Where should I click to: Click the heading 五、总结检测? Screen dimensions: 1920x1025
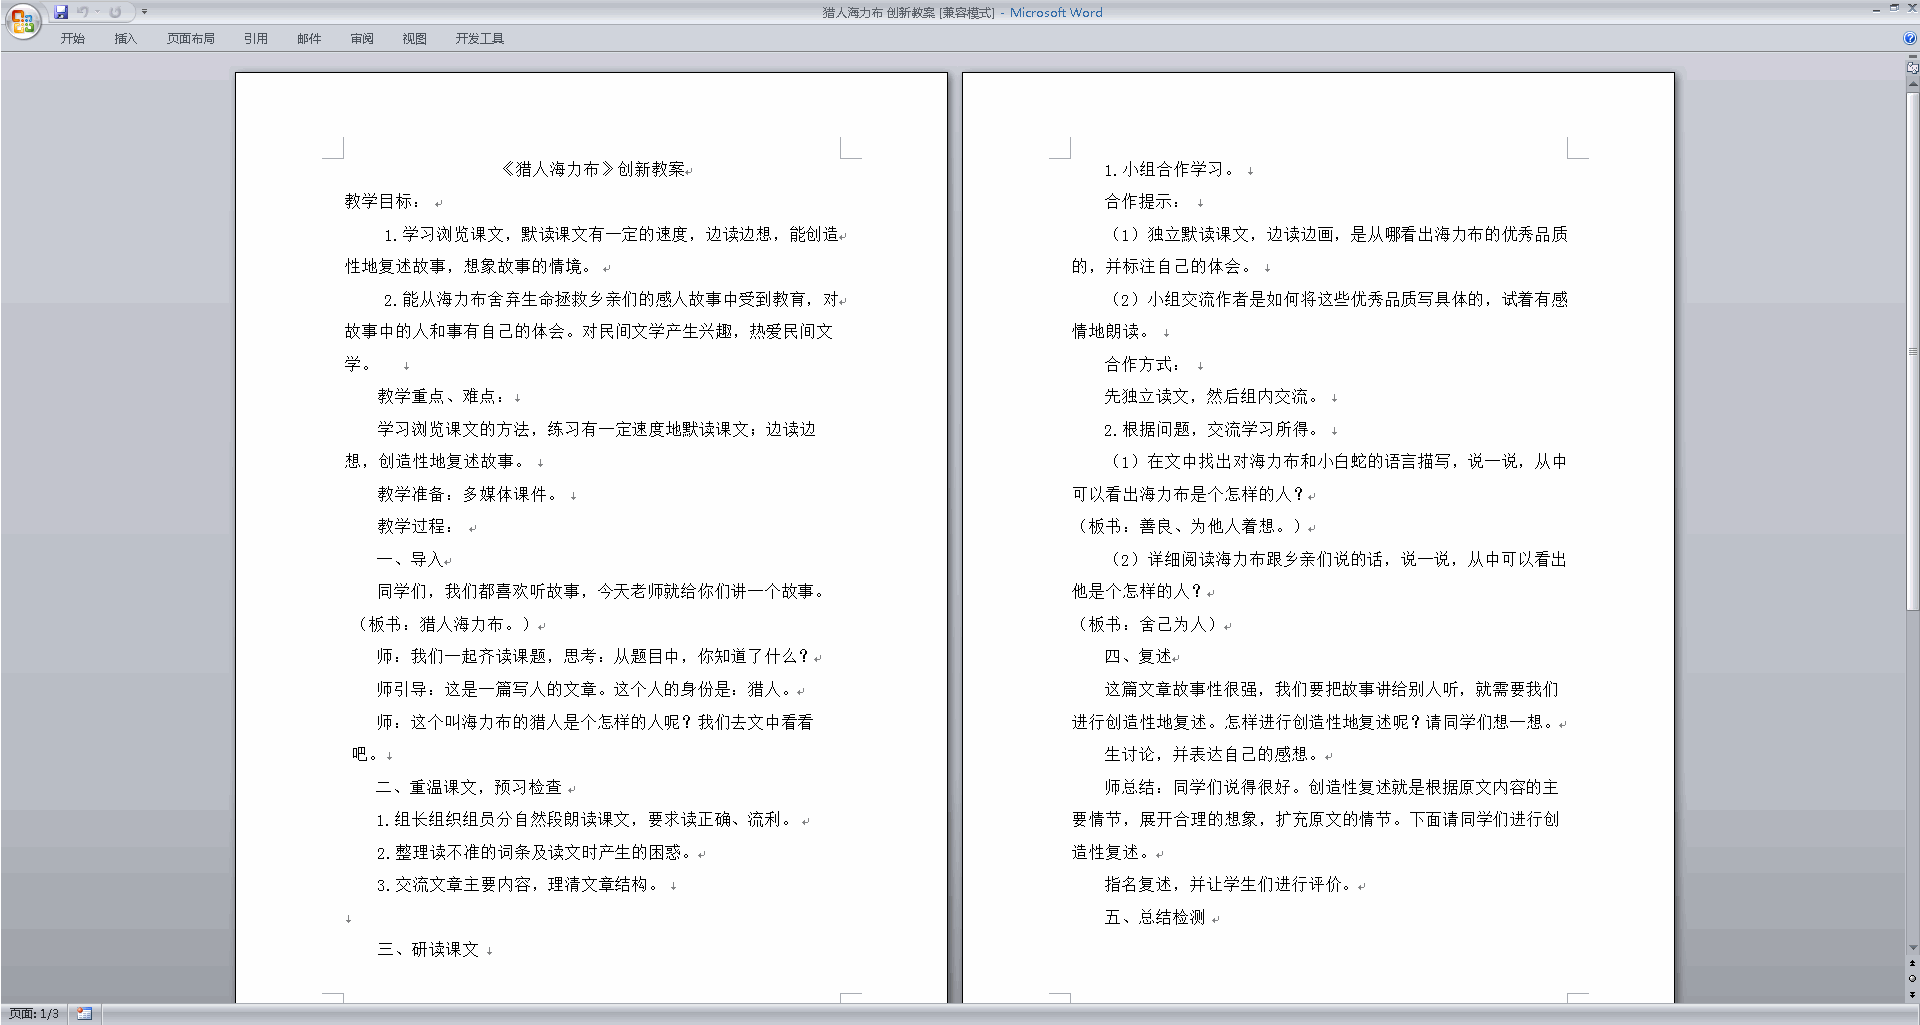(1155, 917)
